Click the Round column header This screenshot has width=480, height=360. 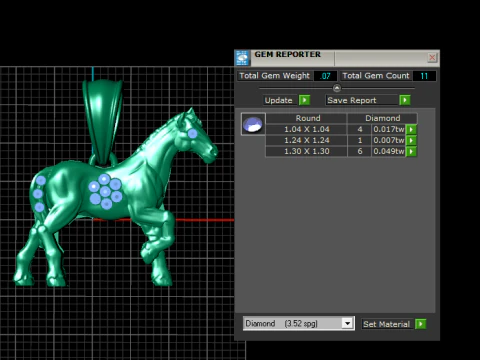[307, 118]
